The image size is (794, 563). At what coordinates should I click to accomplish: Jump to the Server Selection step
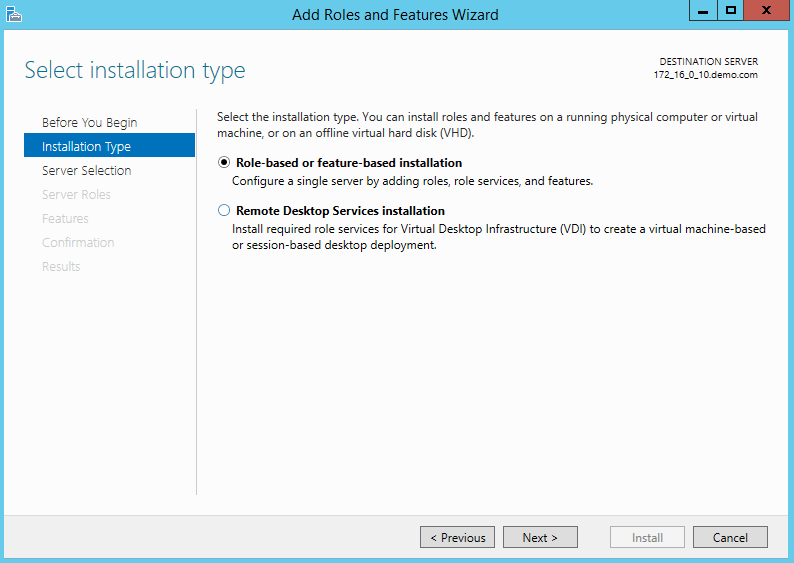click(87, 170)
